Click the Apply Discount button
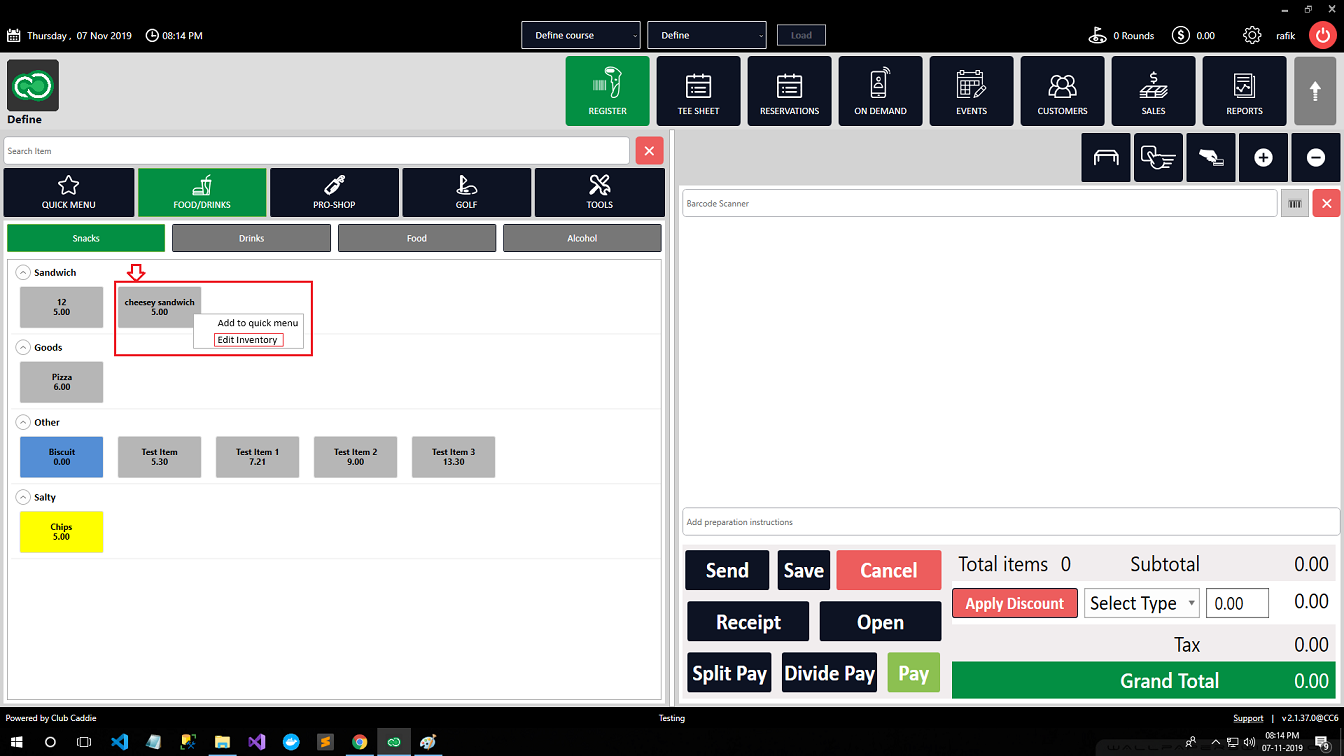Screen dimensions: 1344x756 [x=1015, y=603]
